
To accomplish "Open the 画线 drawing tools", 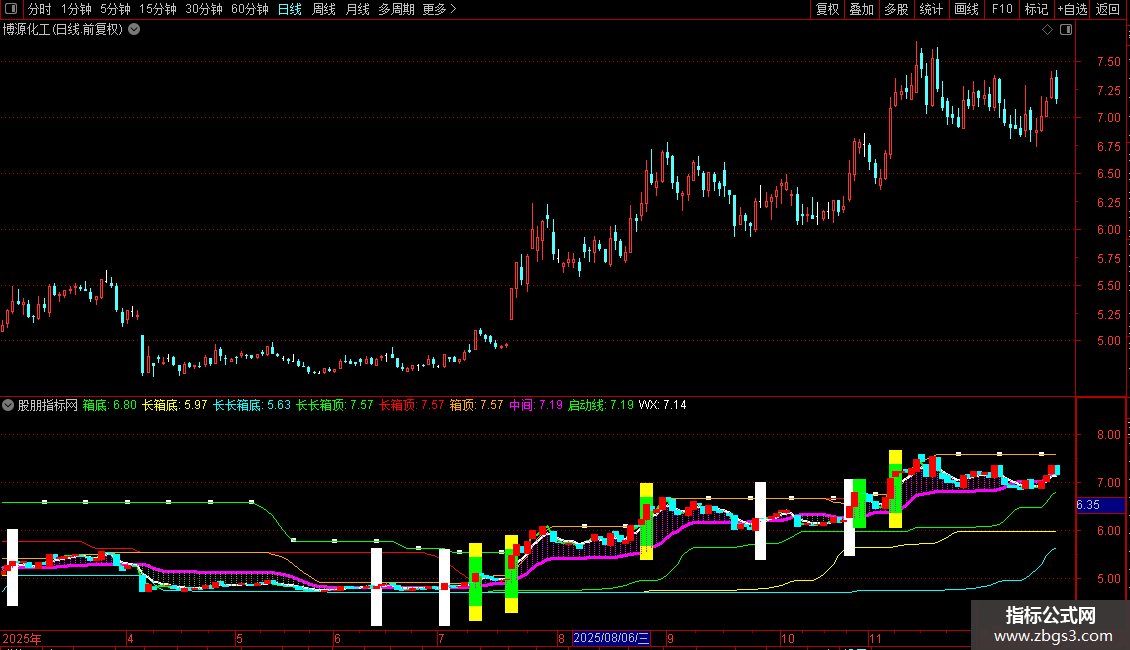I will point(966,9).
